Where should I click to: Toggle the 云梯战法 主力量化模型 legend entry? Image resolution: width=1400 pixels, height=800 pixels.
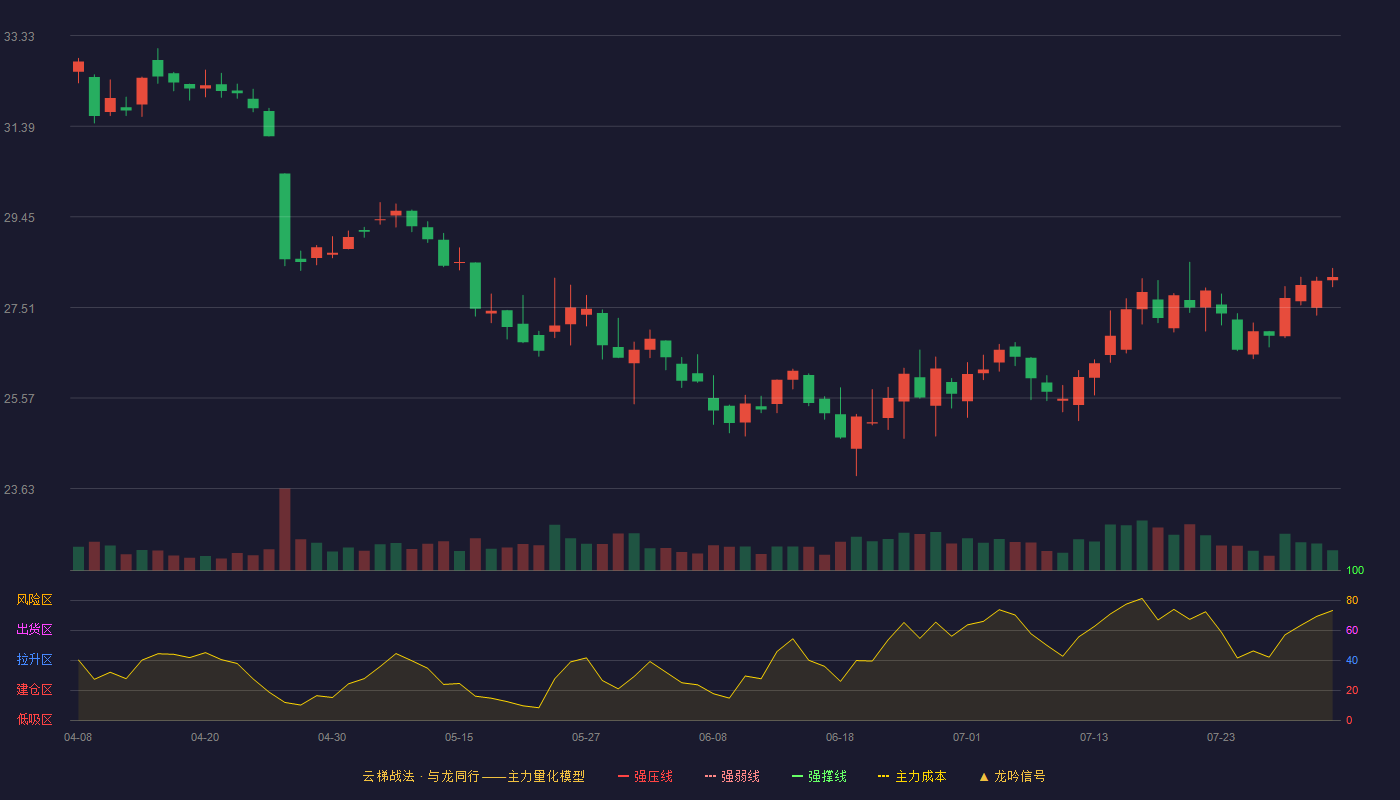tap(473, 776)
